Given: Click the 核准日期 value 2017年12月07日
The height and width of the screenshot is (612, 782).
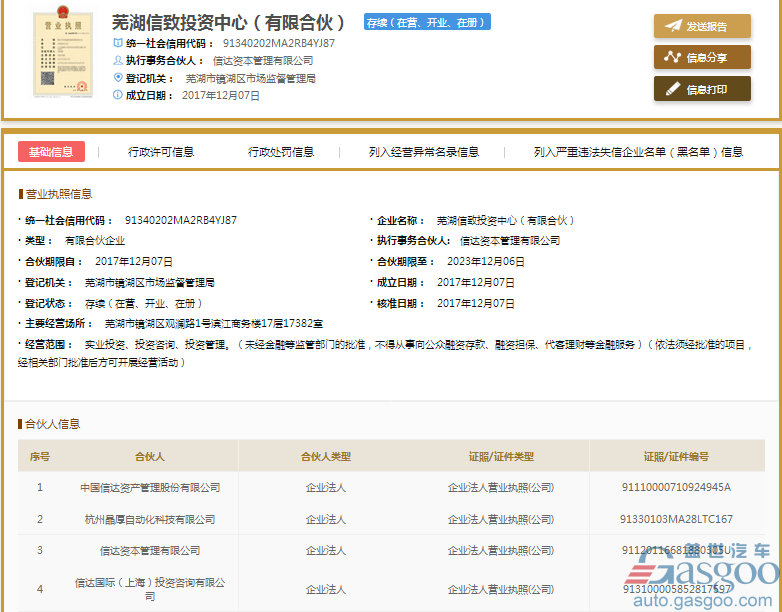Looking at the screenshot, I should click(476, 303).
